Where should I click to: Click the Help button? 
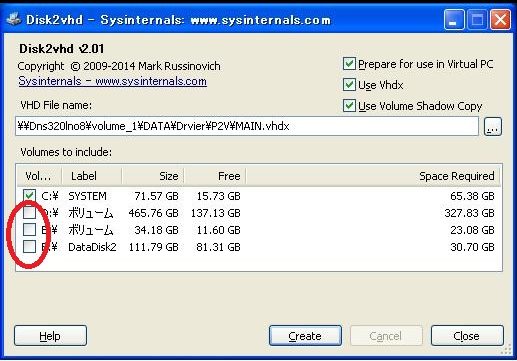(50, 336)
